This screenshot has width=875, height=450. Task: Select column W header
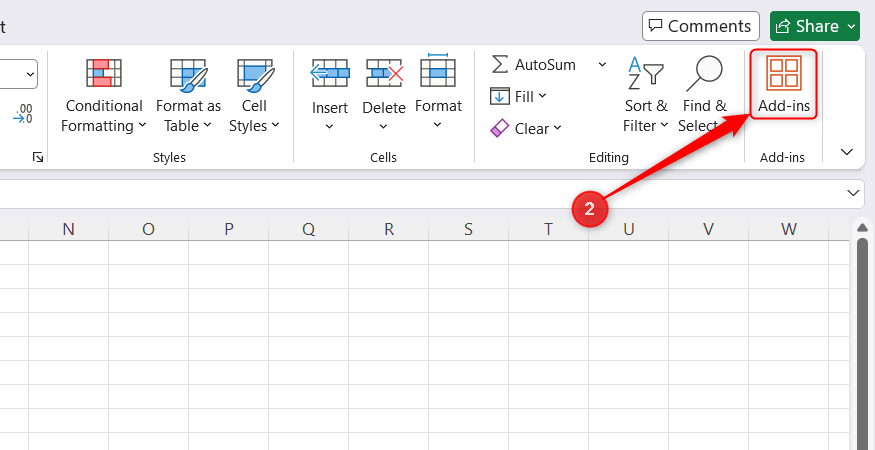click(x=789, y=229)
